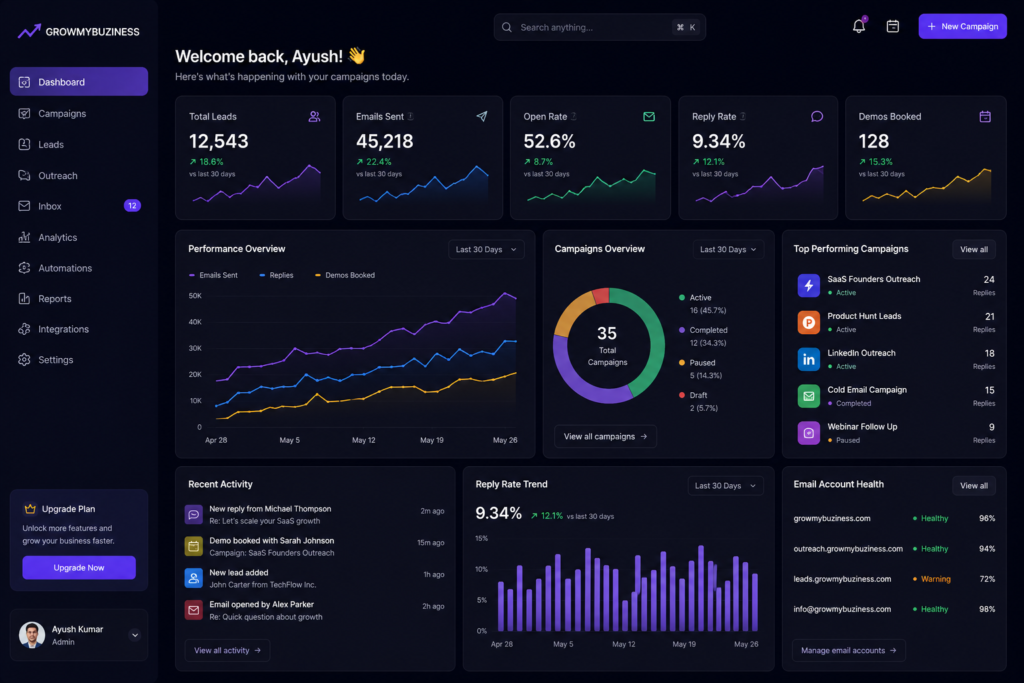Toggle Draft segment in donut legend
Screen dimensions: 1024x683
pyautogui.click(x=698, y=402)
